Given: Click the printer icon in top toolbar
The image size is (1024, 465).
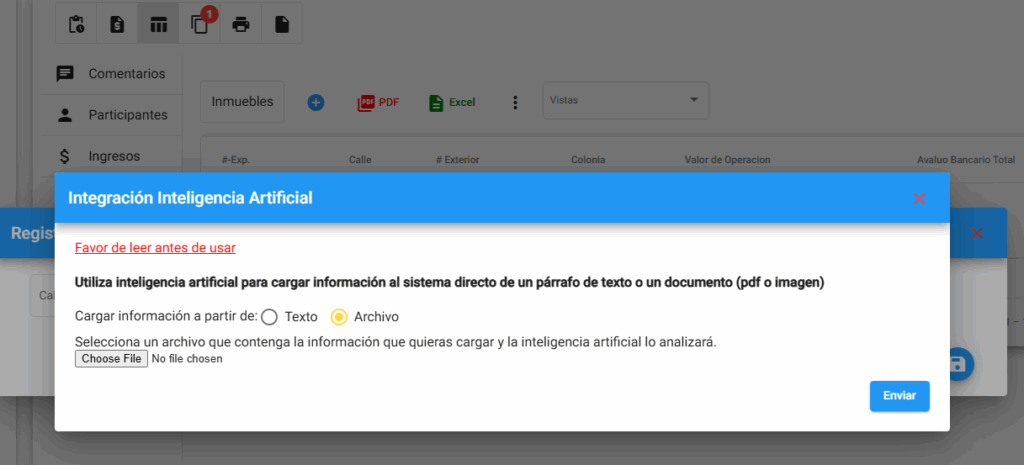Looking at the screenshot, I should (241, 25).
